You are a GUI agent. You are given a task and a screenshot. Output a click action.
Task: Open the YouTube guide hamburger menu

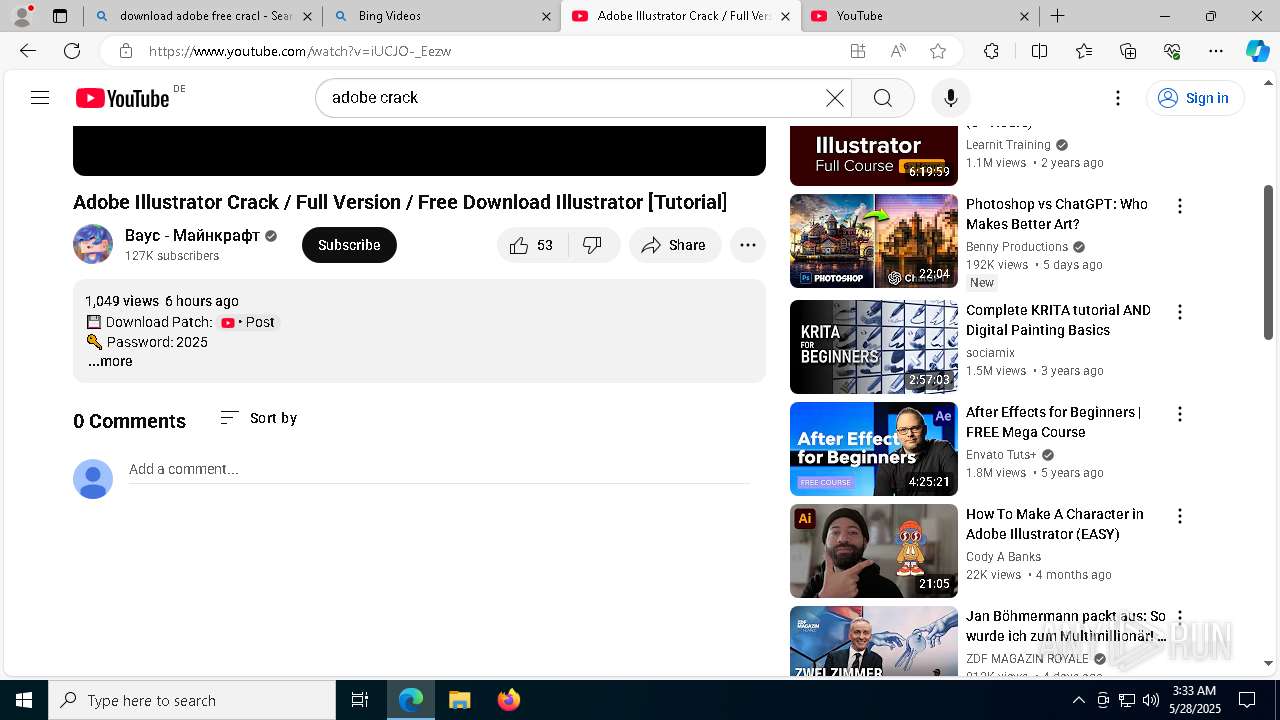tap(40, 98)
